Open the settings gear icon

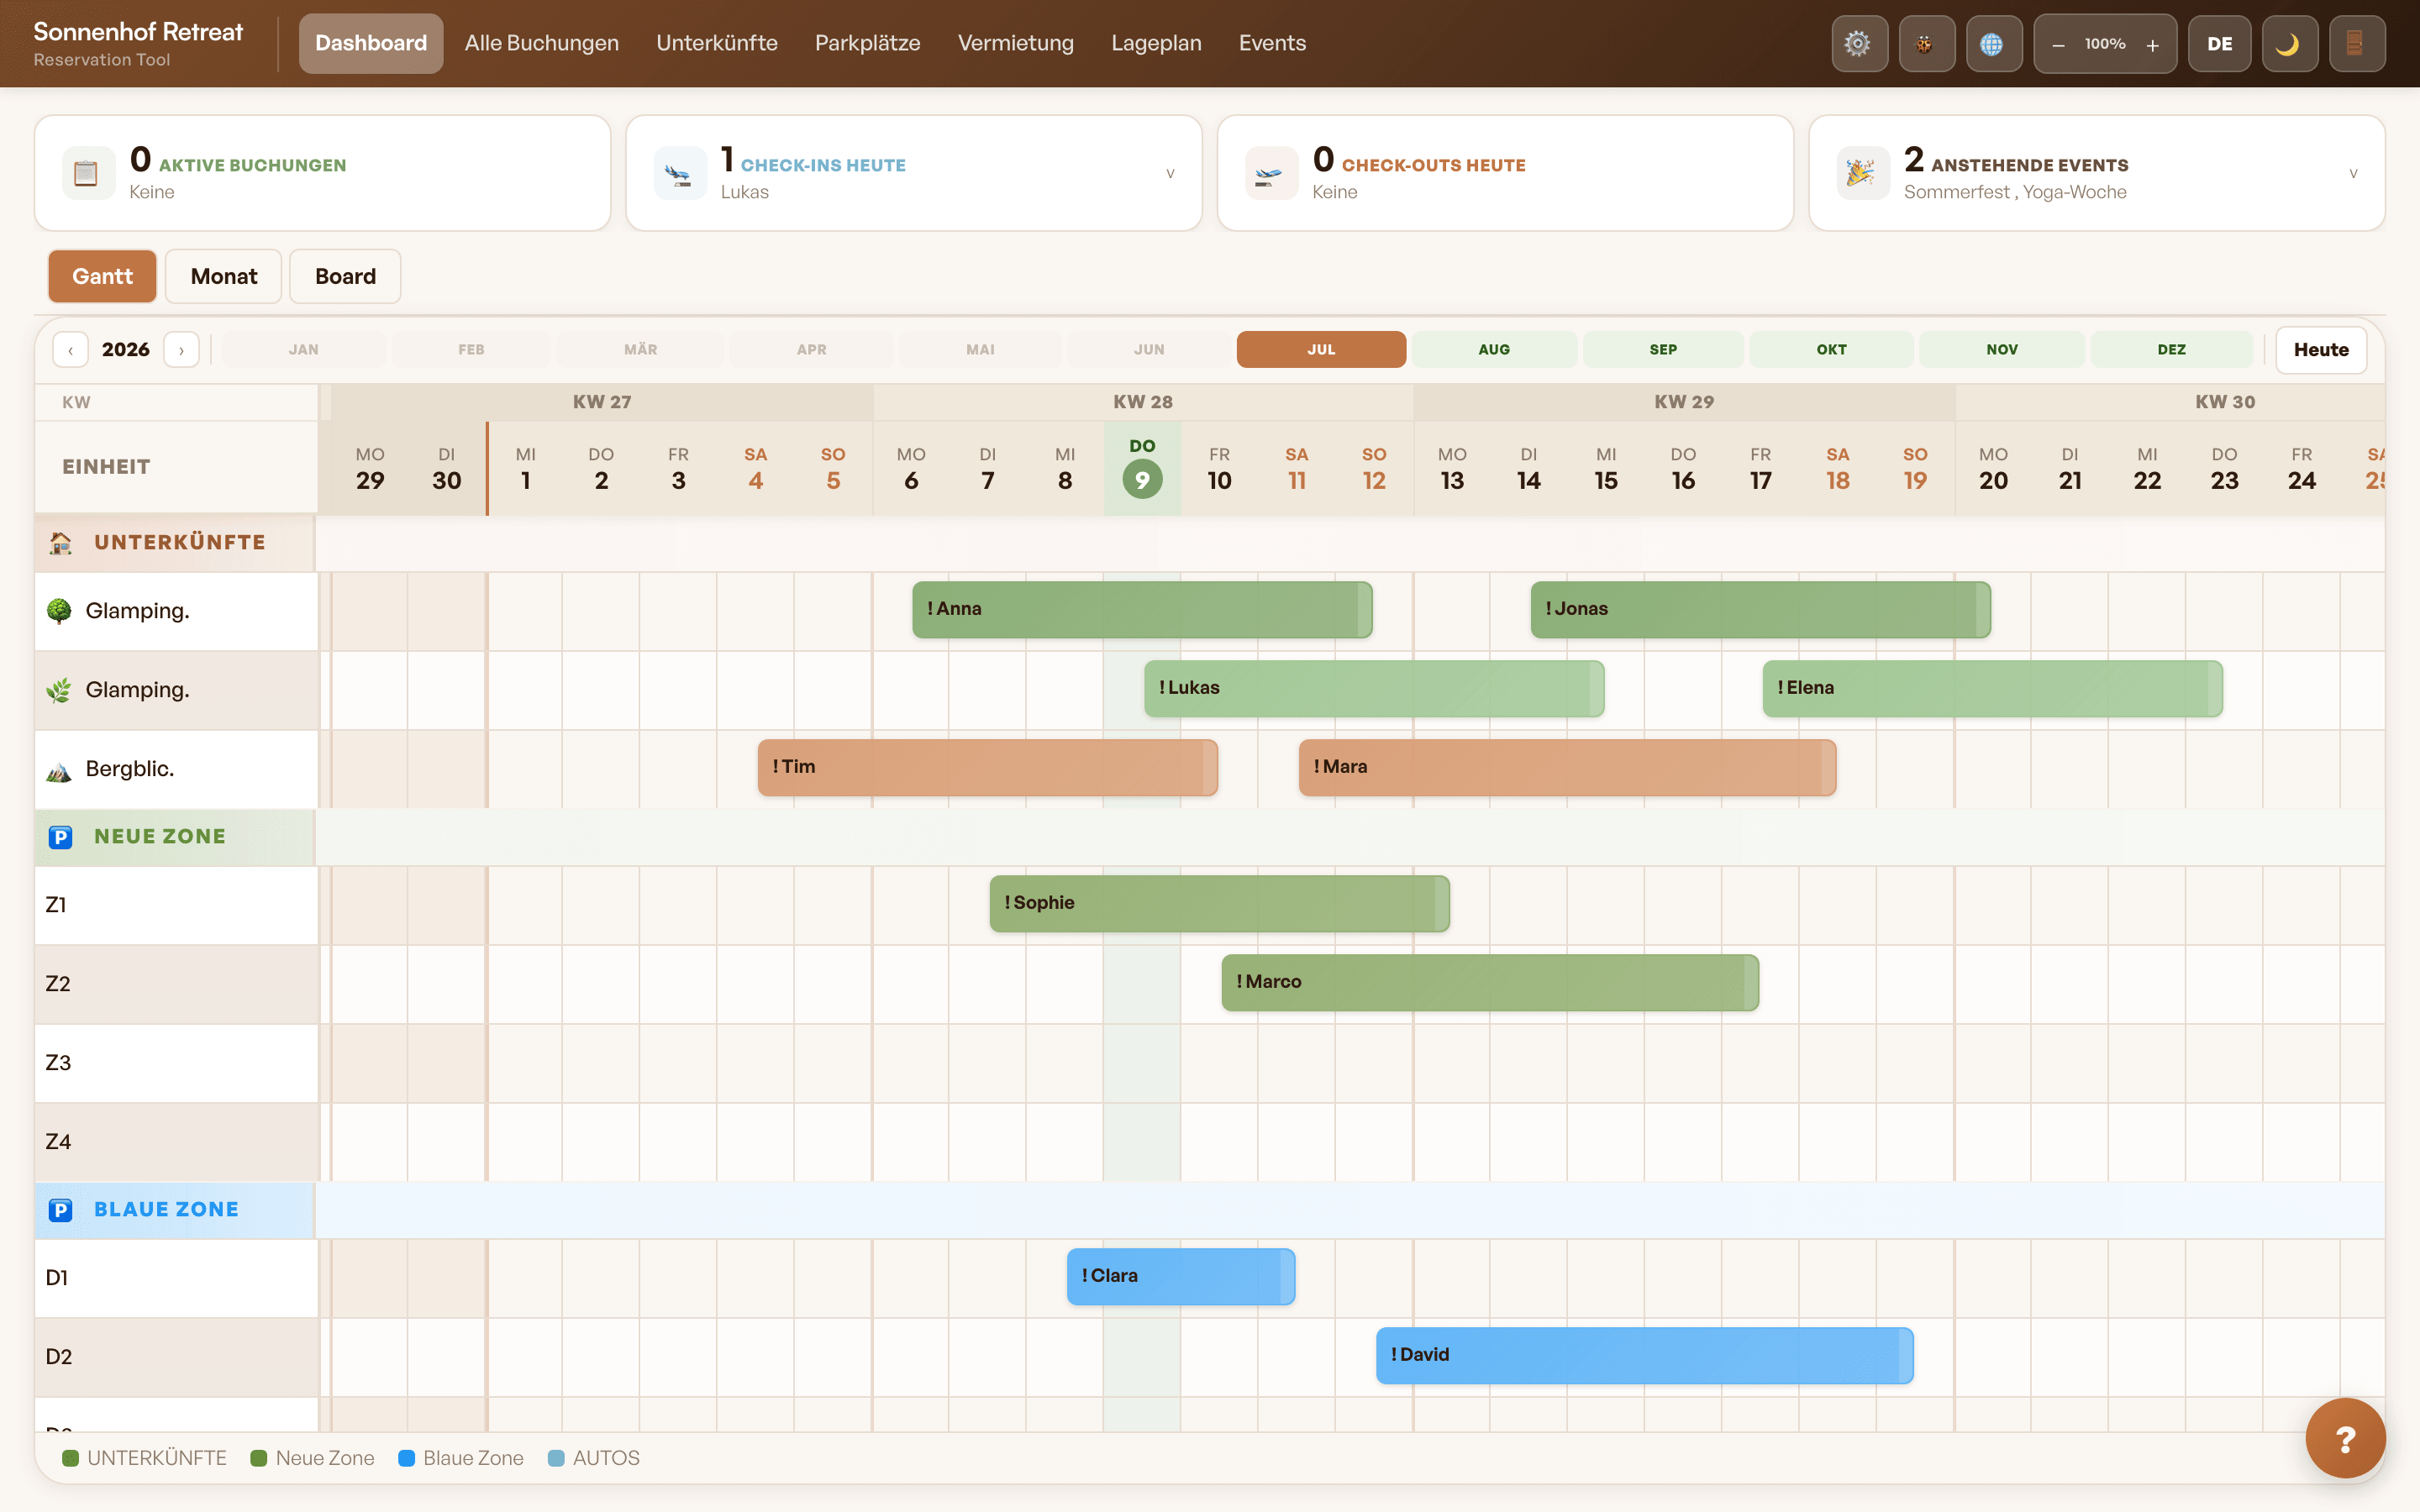(x=1859, y=43)
